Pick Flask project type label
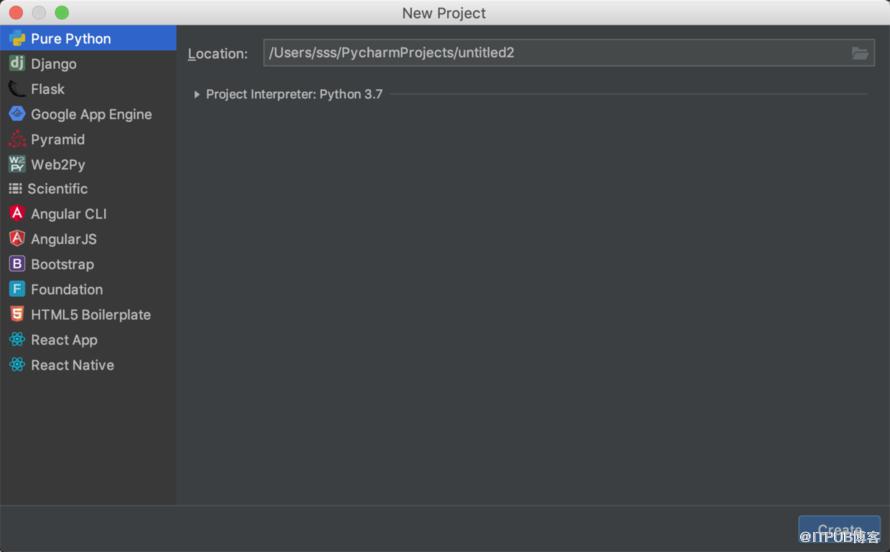This screenshot has height=552, width=890. (48, 89)
